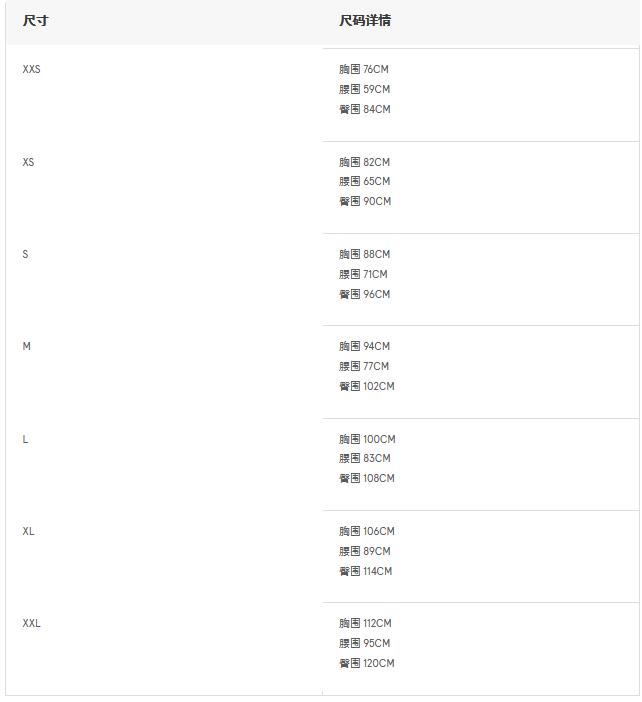This screenshot has width=642, height=702.
Task: Click the 腰围 59CM measurement text
Action: coord(364,89)
